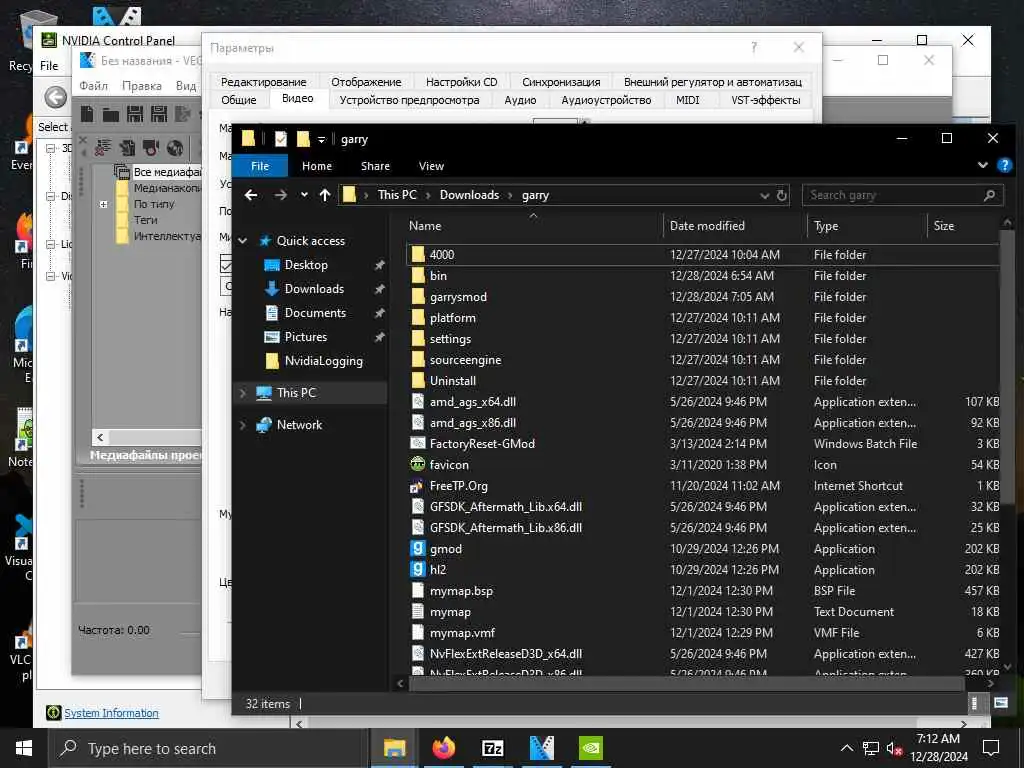1024x768 pixels.
Task: Open notification center icon
Action: point(991,748)
